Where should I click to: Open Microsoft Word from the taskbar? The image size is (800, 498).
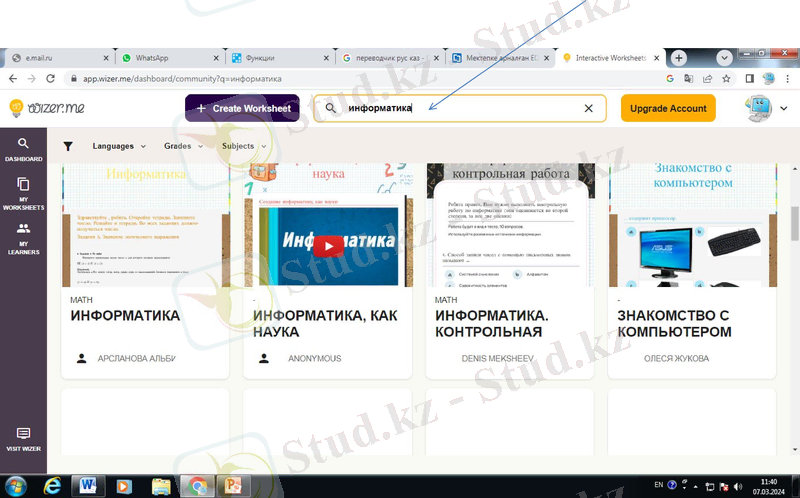[x=86, y=486]
